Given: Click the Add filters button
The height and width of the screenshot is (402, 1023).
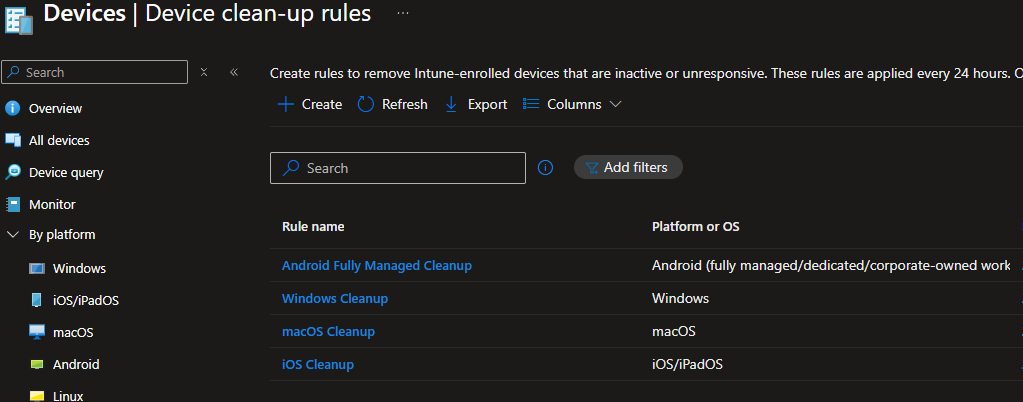Looking at the screenshot, I should [627, 167].
